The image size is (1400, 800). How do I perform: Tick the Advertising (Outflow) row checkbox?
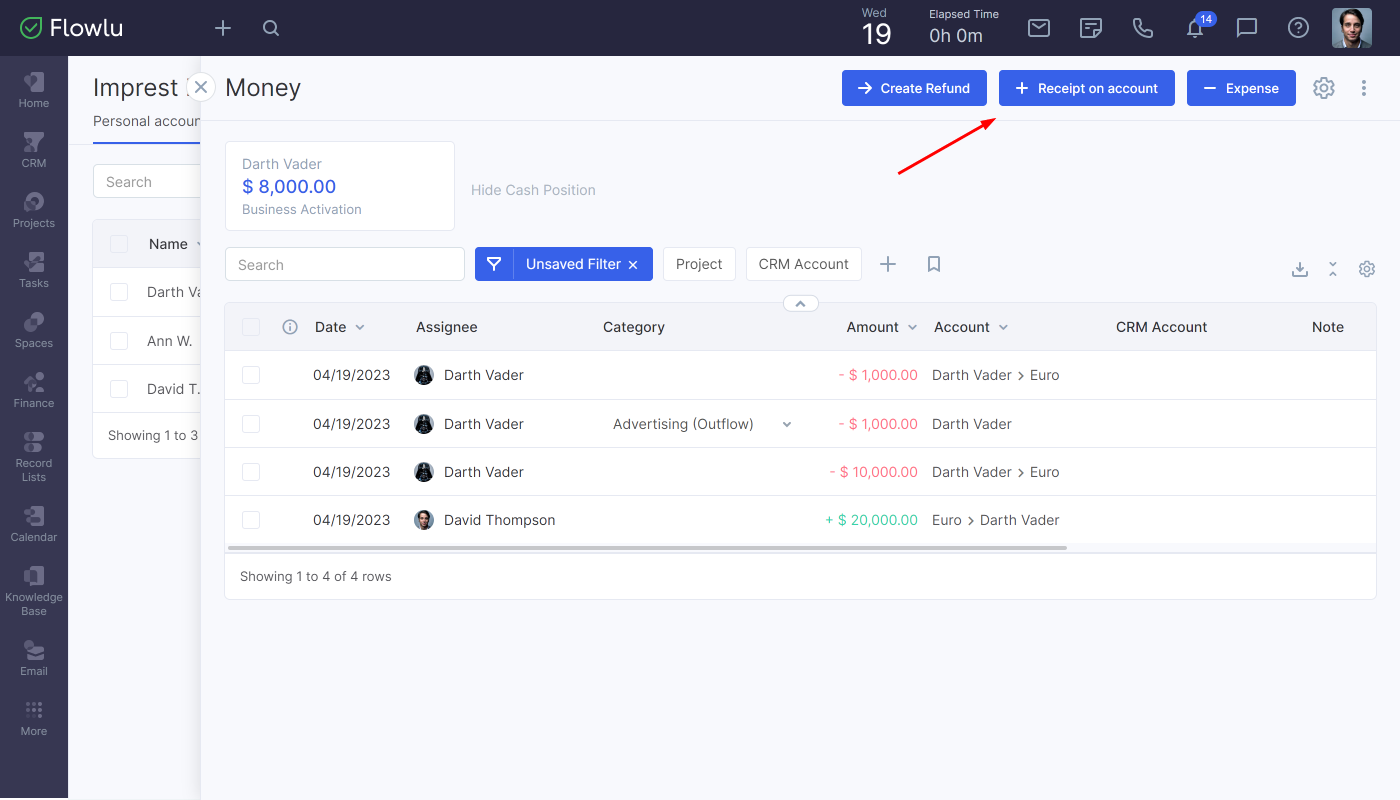point(251,424)
